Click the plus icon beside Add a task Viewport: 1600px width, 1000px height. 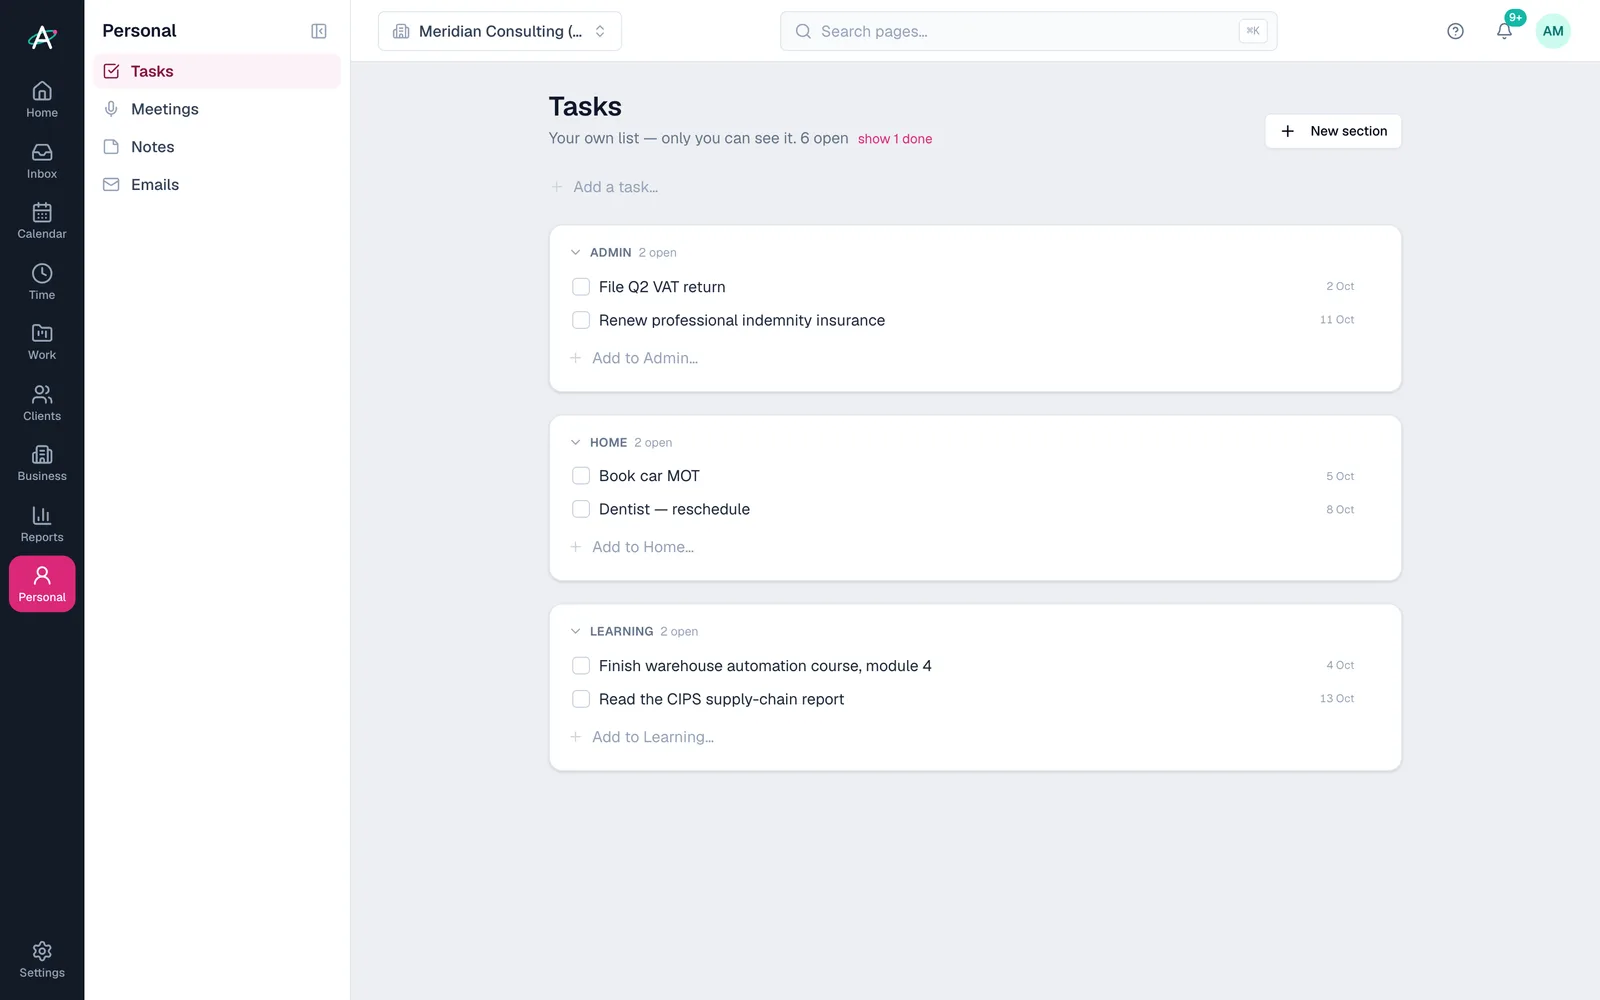557,187
